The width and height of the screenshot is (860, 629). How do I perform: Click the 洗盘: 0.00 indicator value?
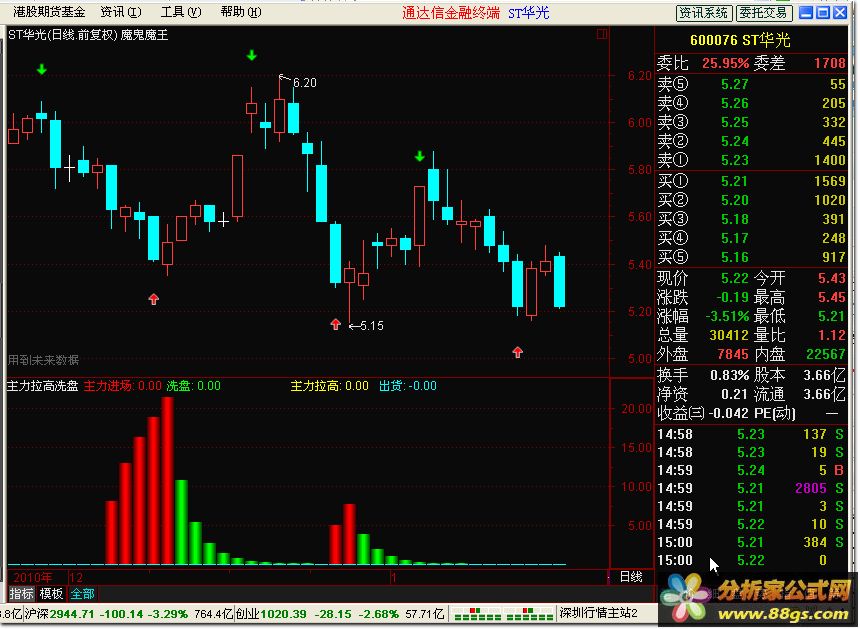coord(193,386)
